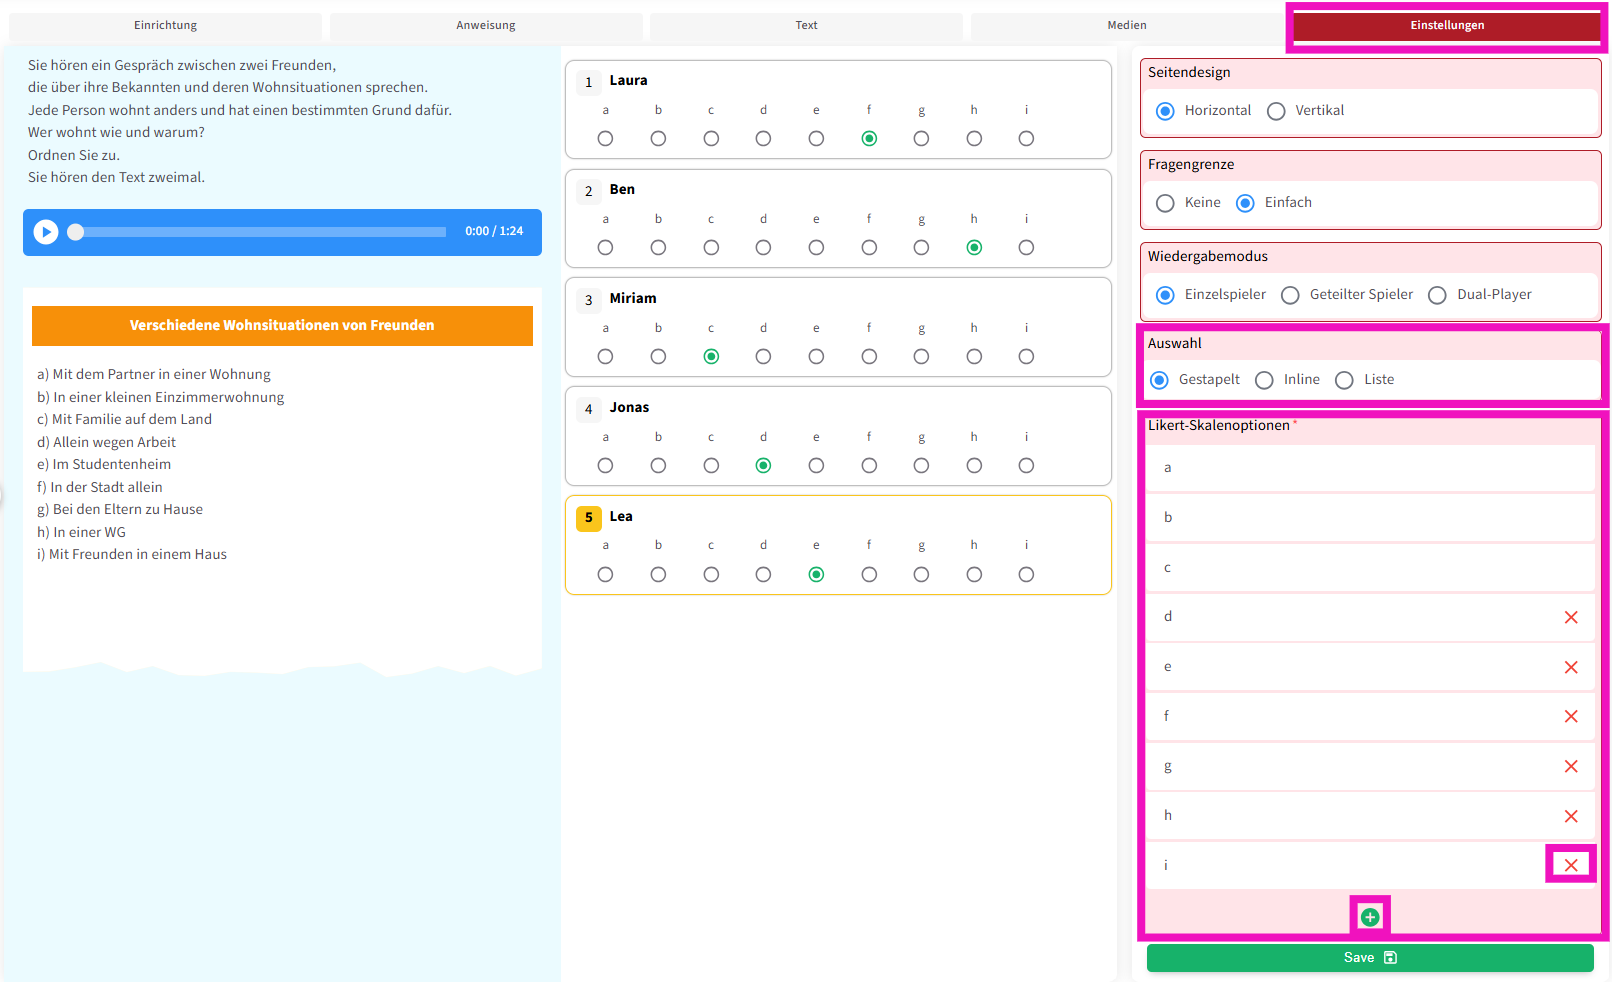Viewport: 1612px width, 982px height.
Task: Delete Likert option 'h'
Action: 1570,817
